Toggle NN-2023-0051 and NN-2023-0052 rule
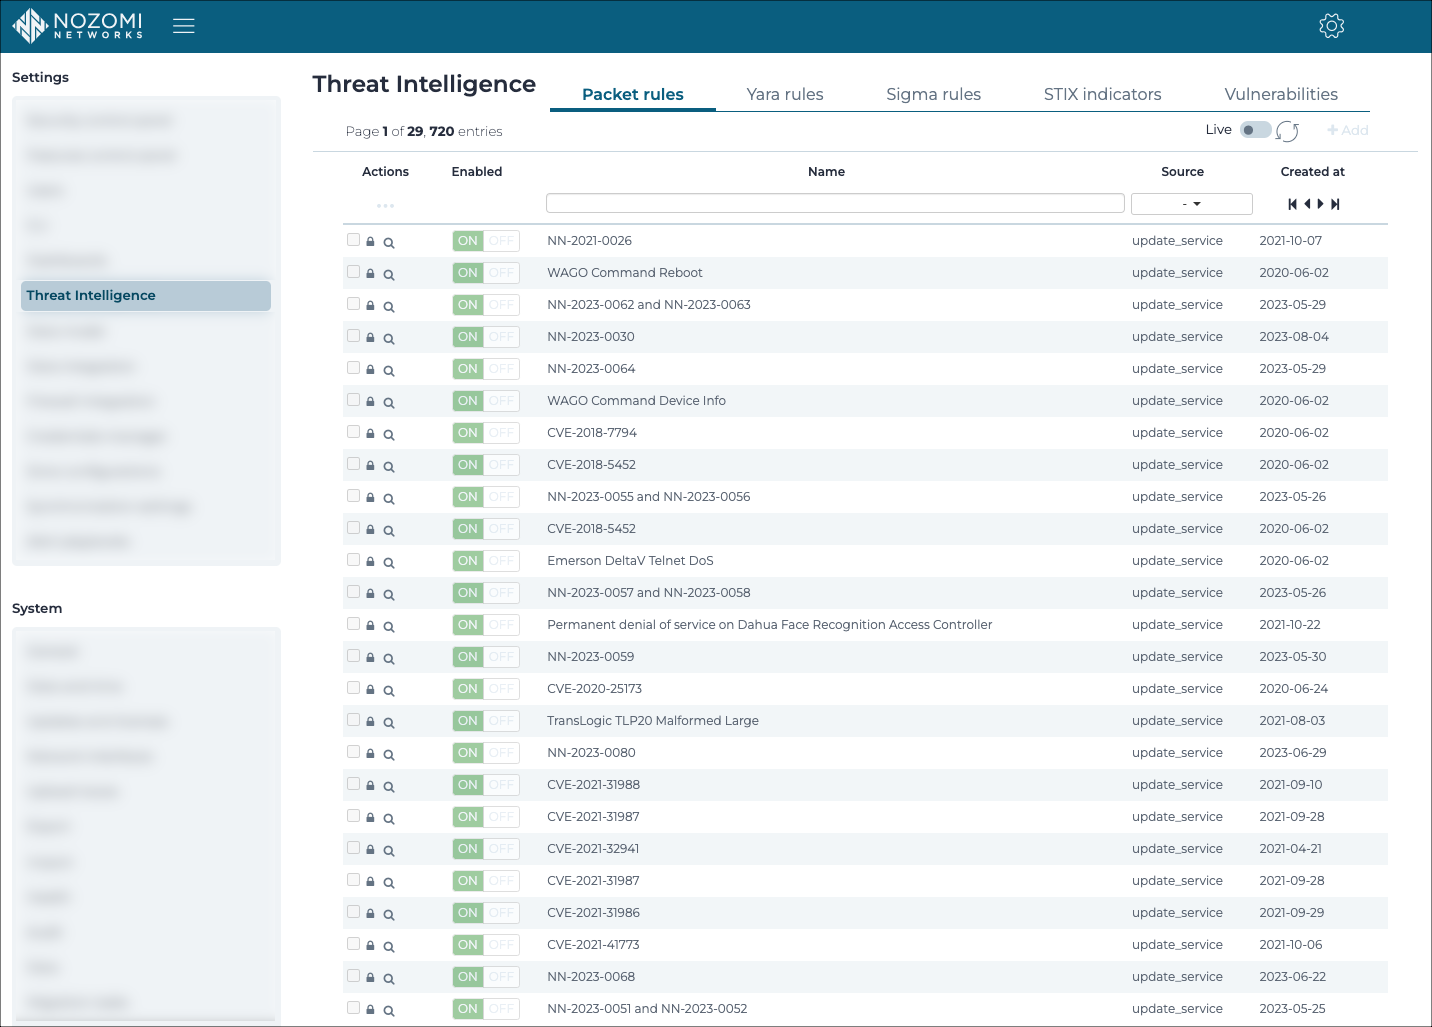Viewport: 1432px width, 1027px height. click(486, 1009)
